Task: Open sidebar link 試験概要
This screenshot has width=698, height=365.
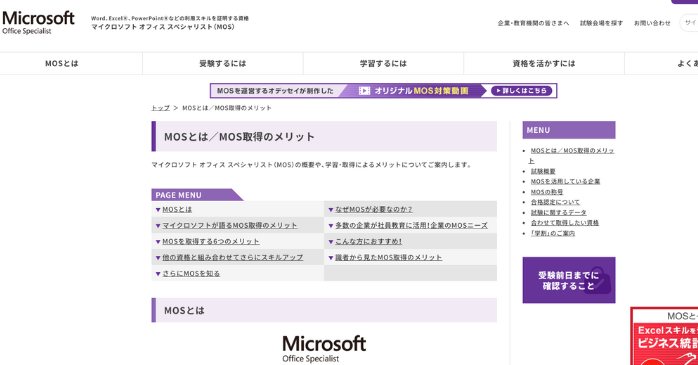Action: point(543,171)
